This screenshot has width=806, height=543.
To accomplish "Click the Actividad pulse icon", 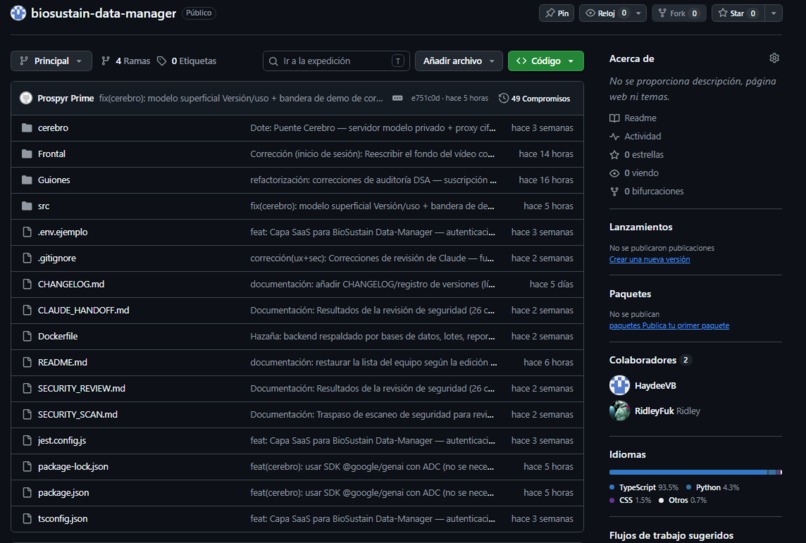I will pyautogui.click(x=614, y=136).
